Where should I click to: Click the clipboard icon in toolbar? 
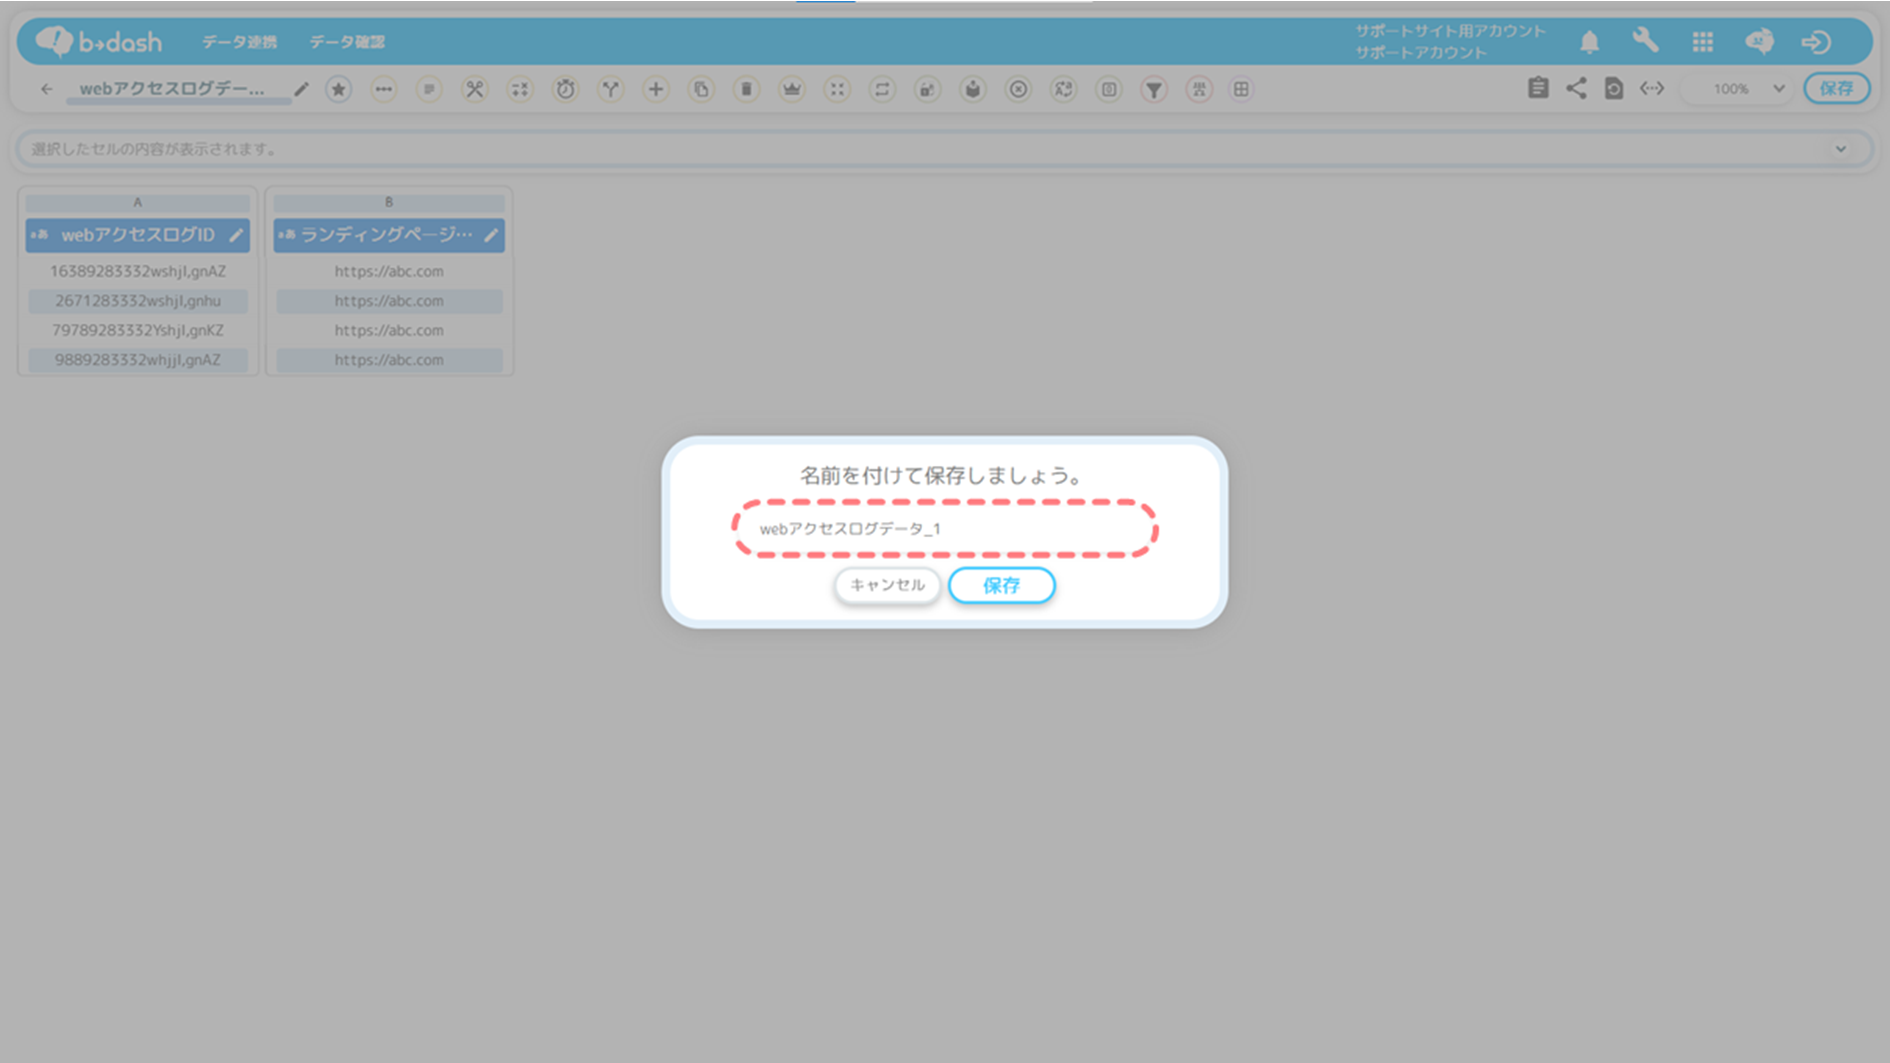[1538, 88]
